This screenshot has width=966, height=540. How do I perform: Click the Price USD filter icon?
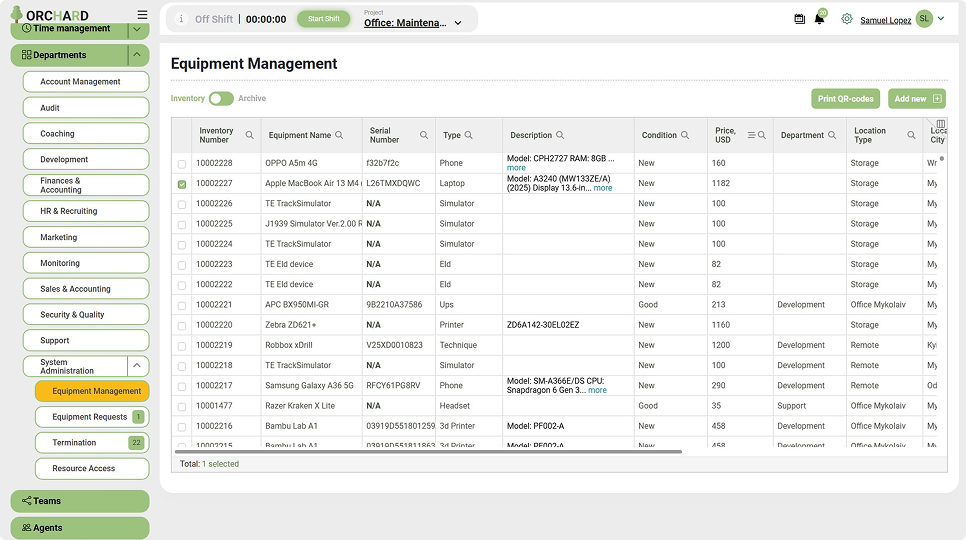point(752,135)
